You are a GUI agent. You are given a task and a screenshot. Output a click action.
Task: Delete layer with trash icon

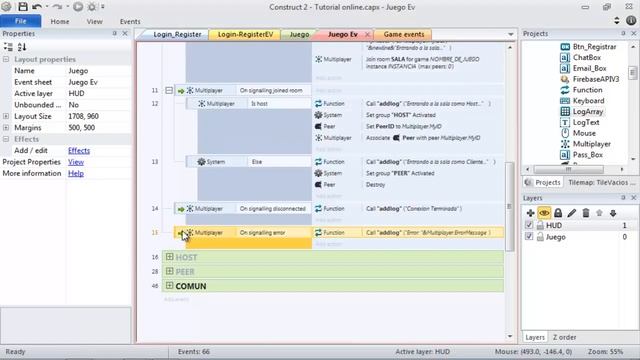coord(586,213)
